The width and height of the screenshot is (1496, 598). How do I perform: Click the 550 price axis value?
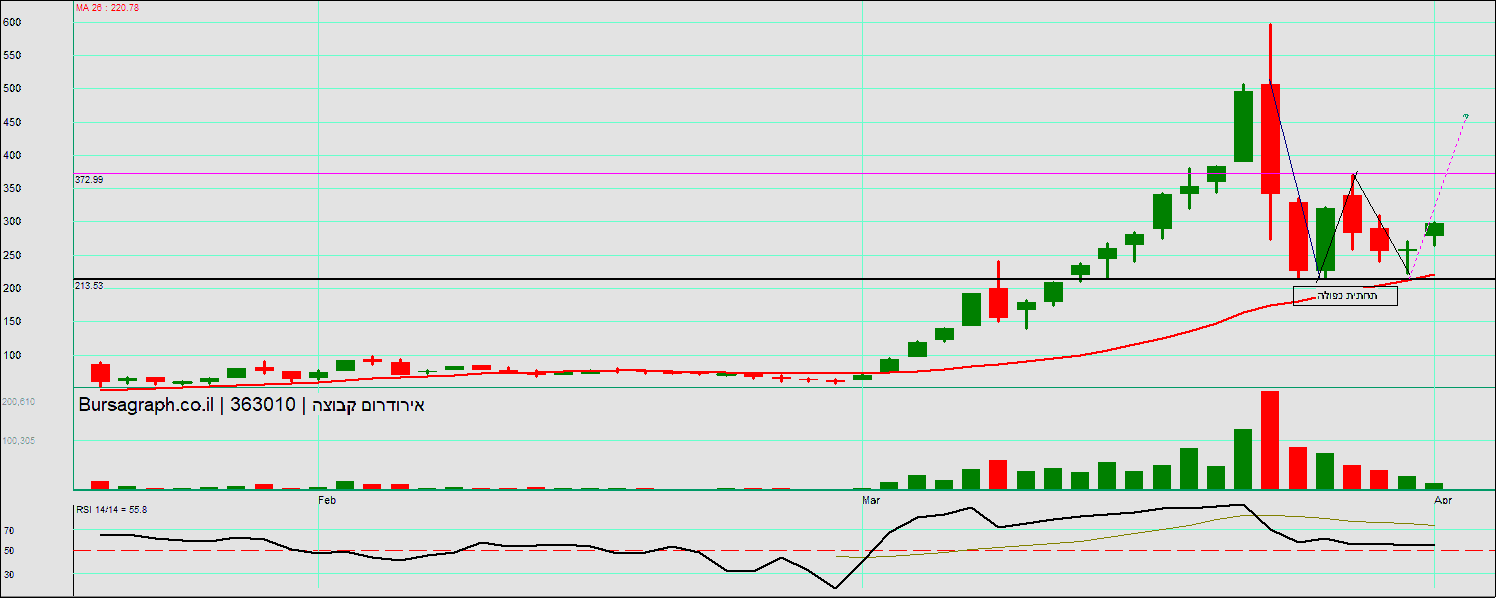click(12, 55)
